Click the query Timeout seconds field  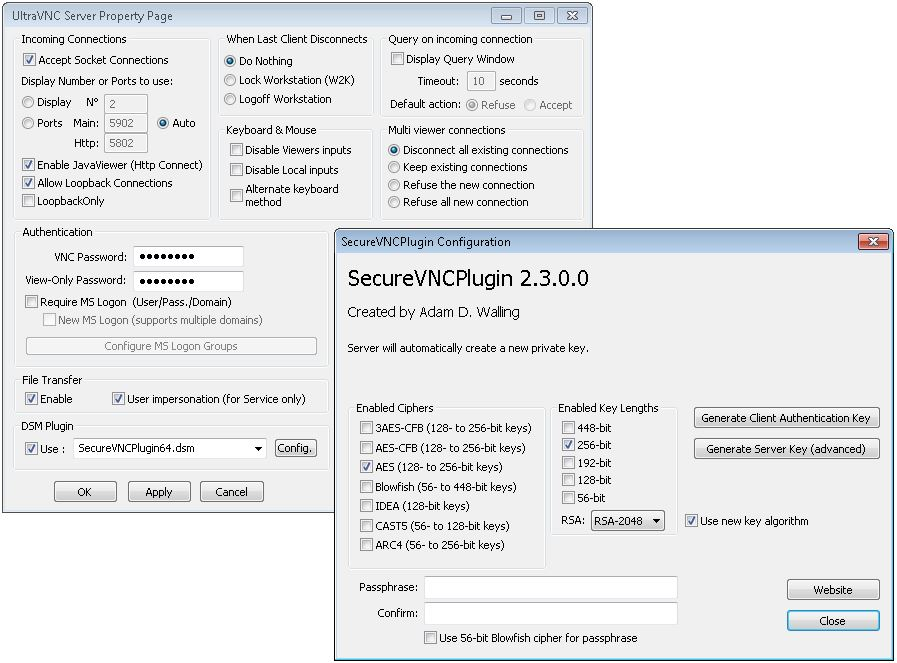(481, 81)
